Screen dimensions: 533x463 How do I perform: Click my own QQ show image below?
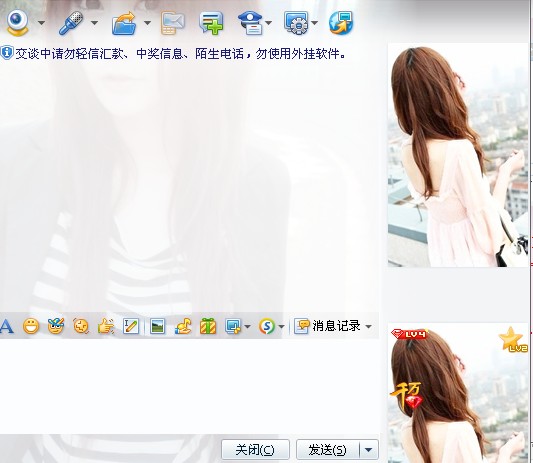click(x=458, y=393)
